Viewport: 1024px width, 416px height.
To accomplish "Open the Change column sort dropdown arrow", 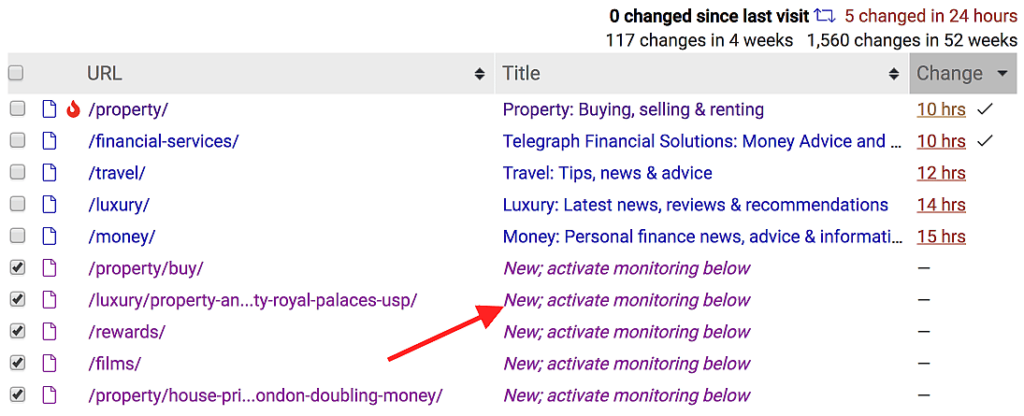I will coord(1002,74).
